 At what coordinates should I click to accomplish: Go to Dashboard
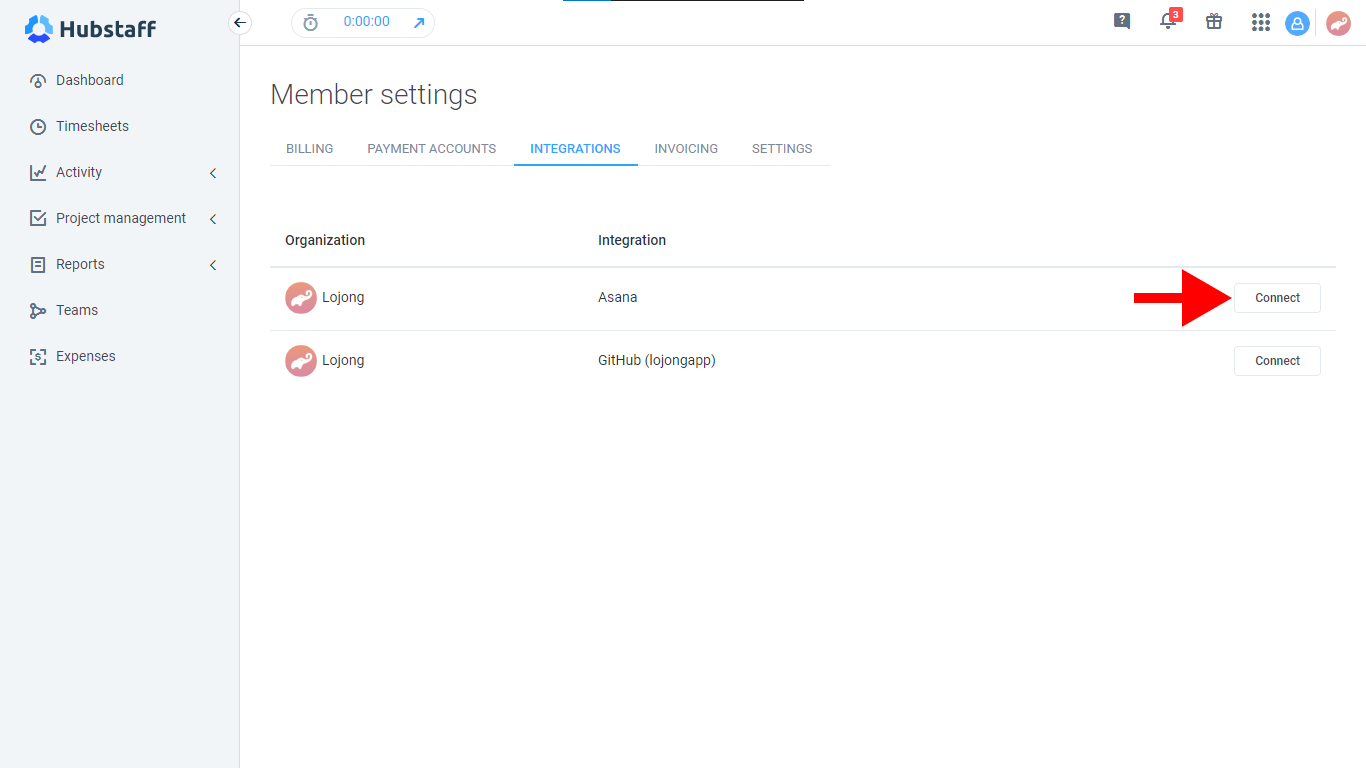pyautogui.click(x=90, y=80)
